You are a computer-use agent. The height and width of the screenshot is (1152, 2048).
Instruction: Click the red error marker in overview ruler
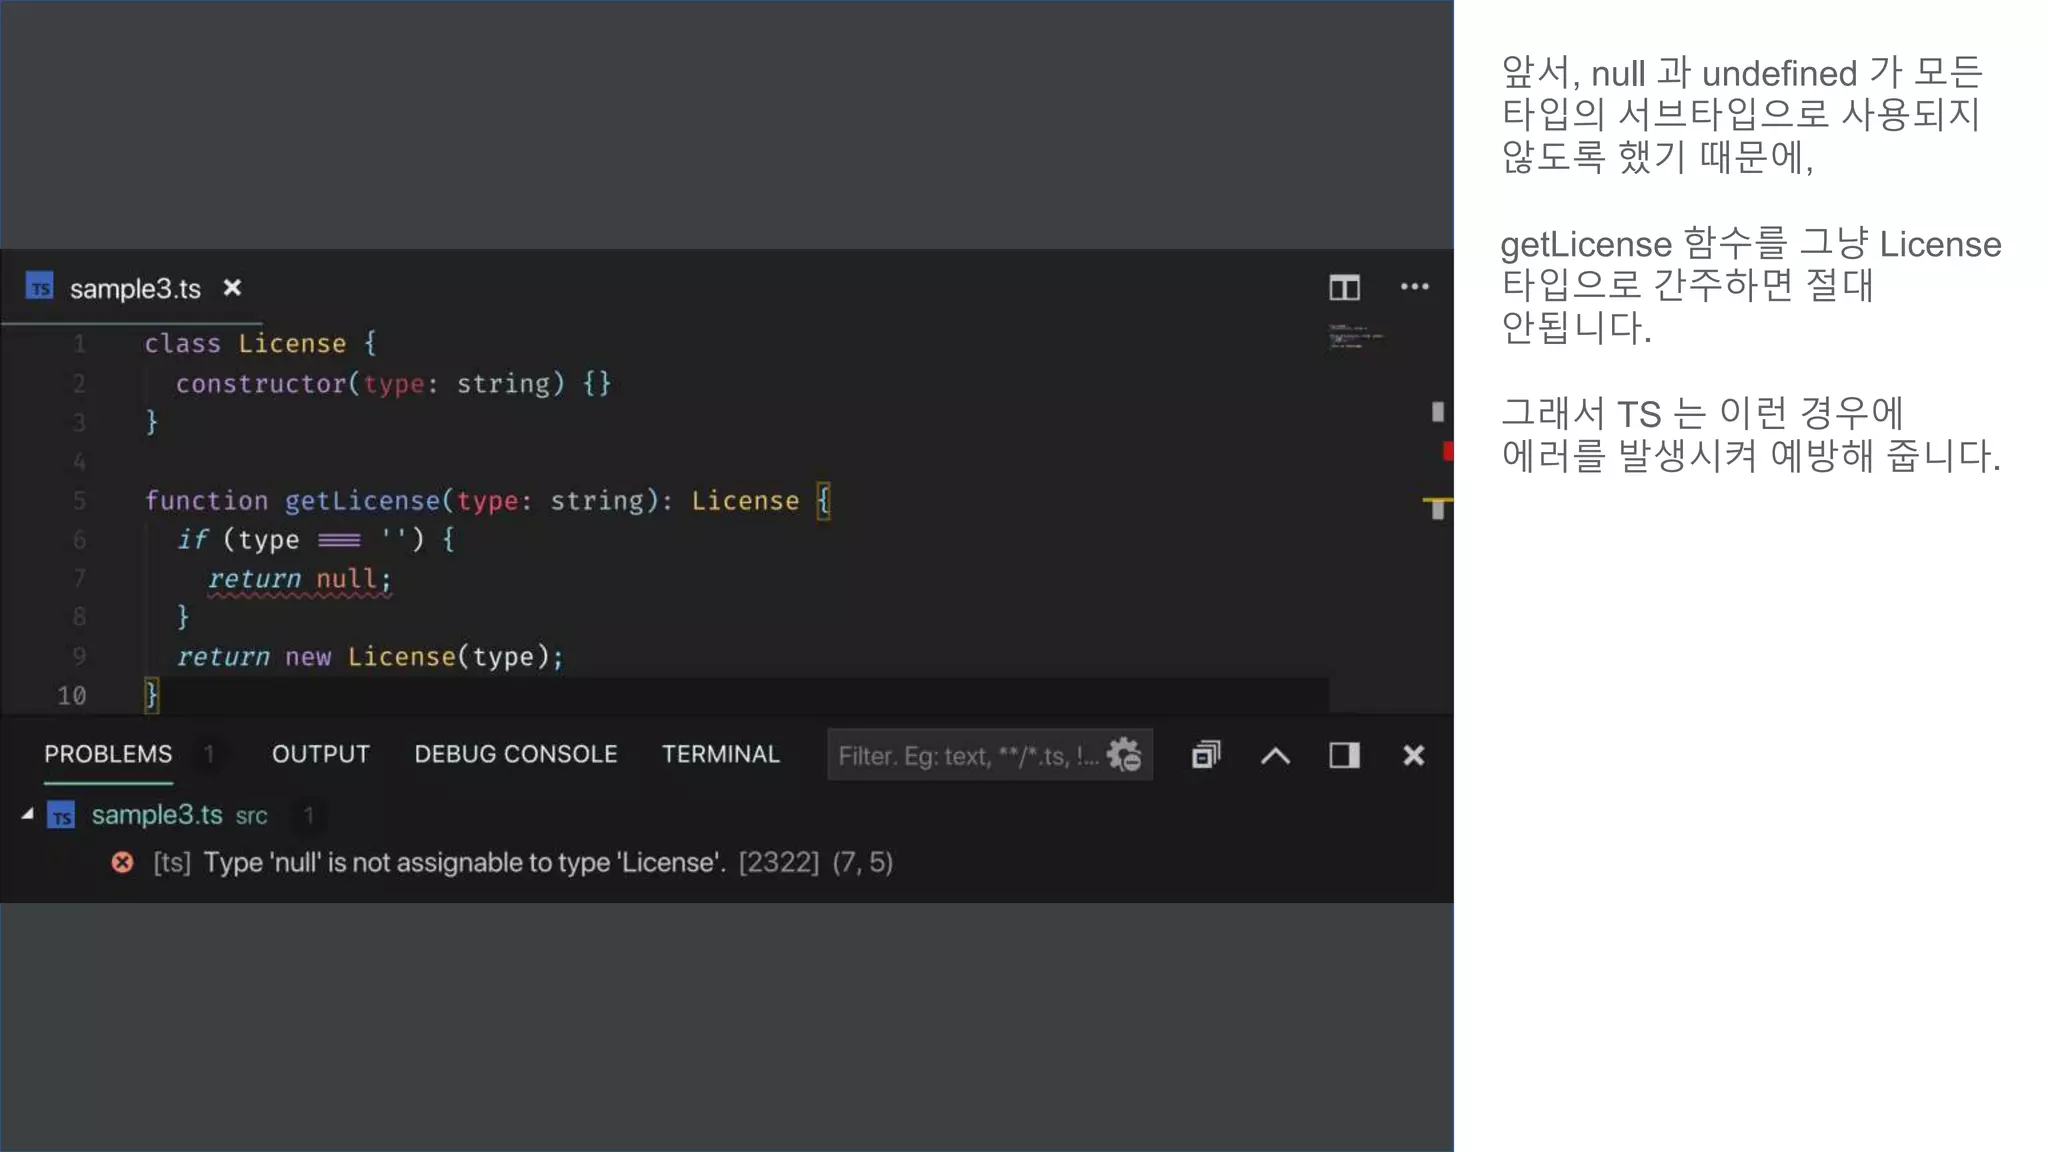pyautogui.click(x=1447, y=452)
